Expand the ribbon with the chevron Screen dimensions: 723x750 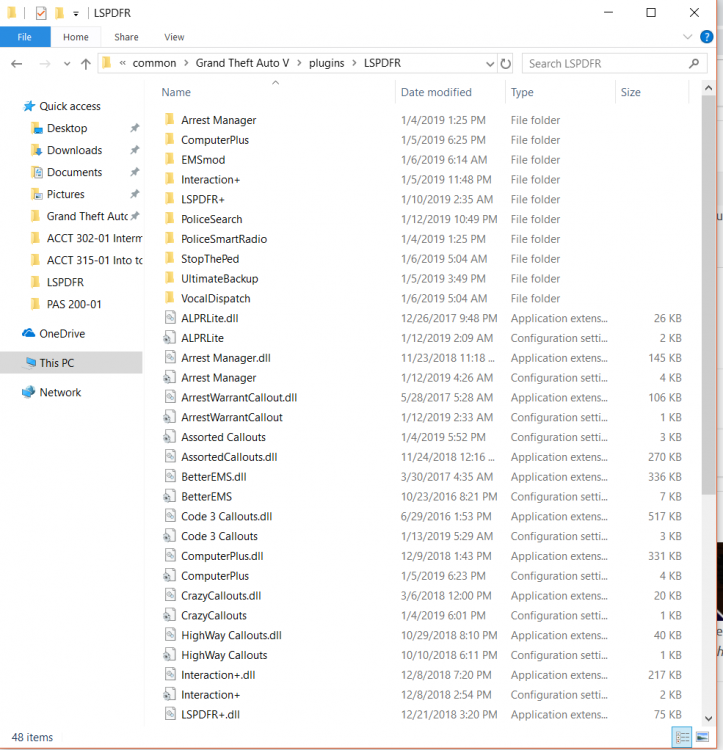tap(687, 37)
